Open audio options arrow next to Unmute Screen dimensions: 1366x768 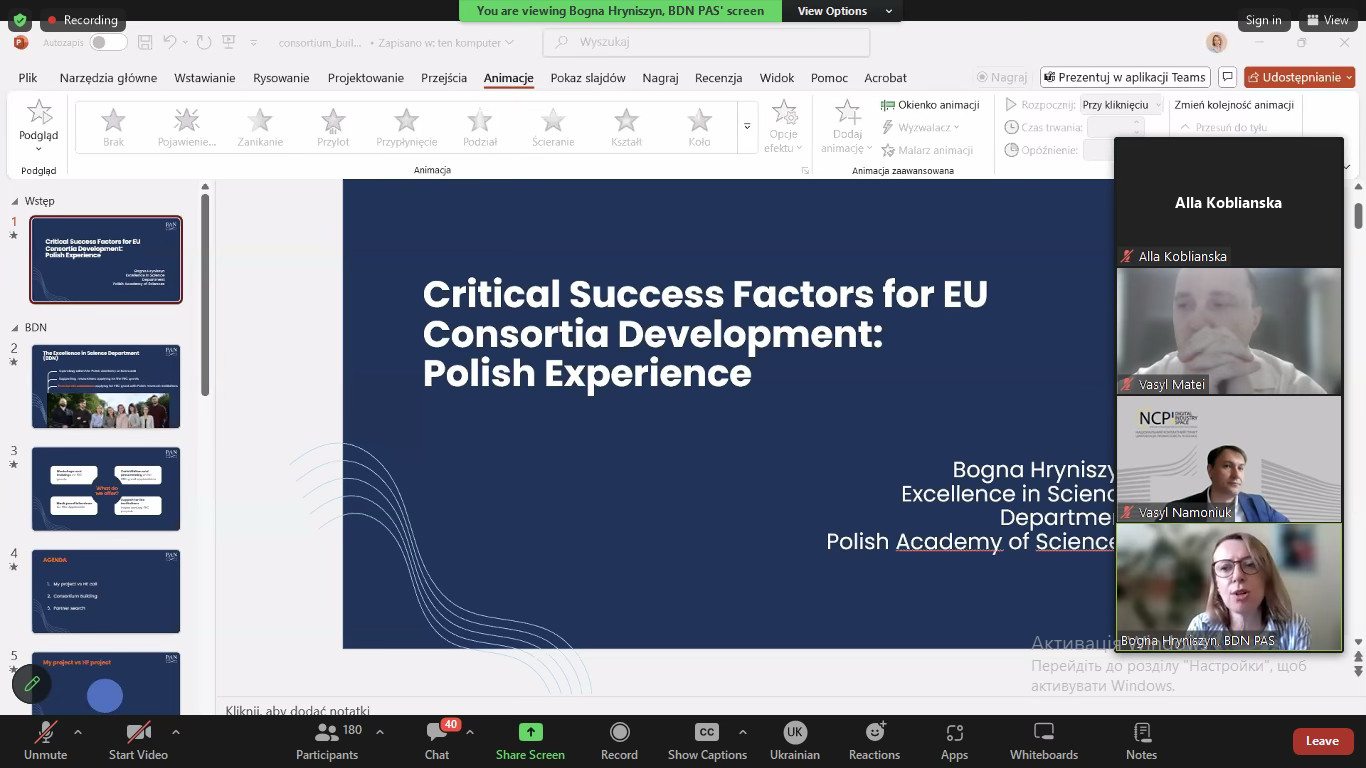78,732
